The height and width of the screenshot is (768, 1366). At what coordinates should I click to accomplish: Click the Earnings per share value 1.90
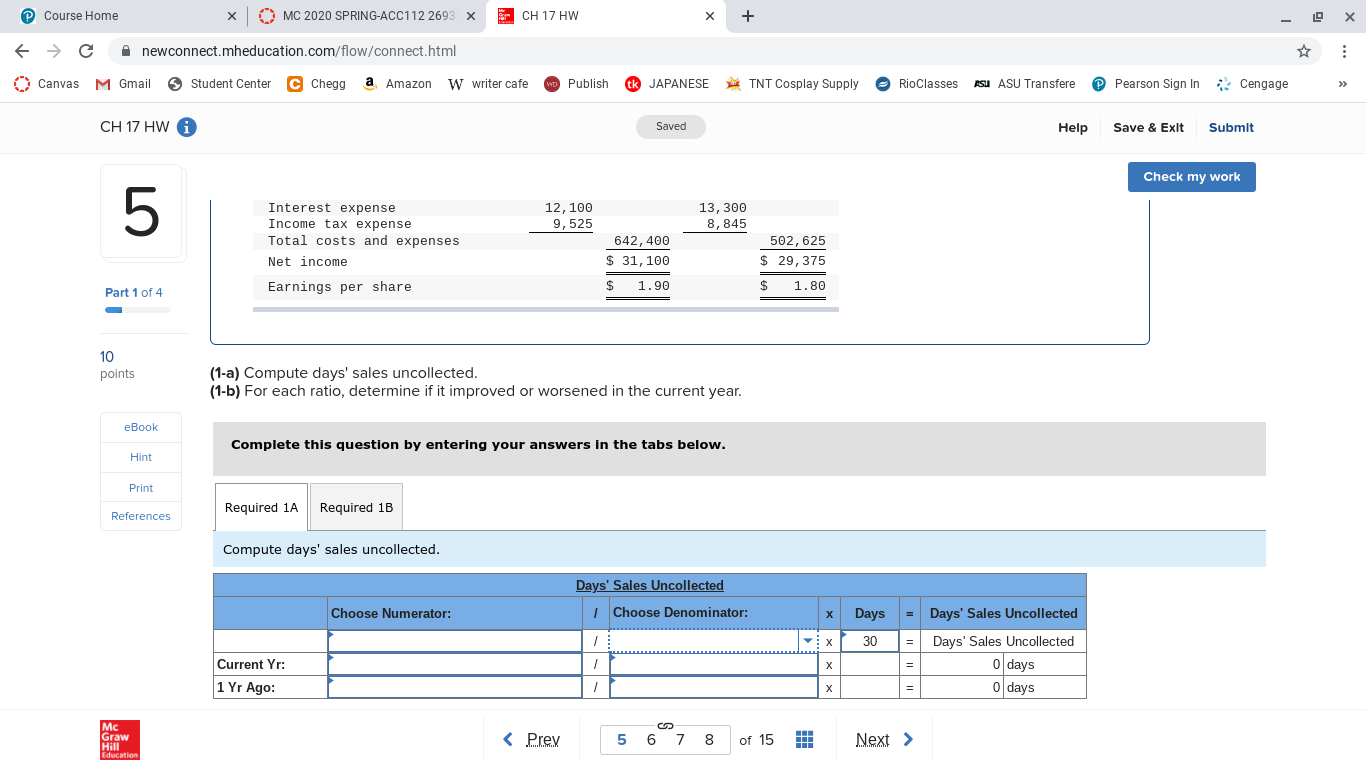(x=654, y=287)
